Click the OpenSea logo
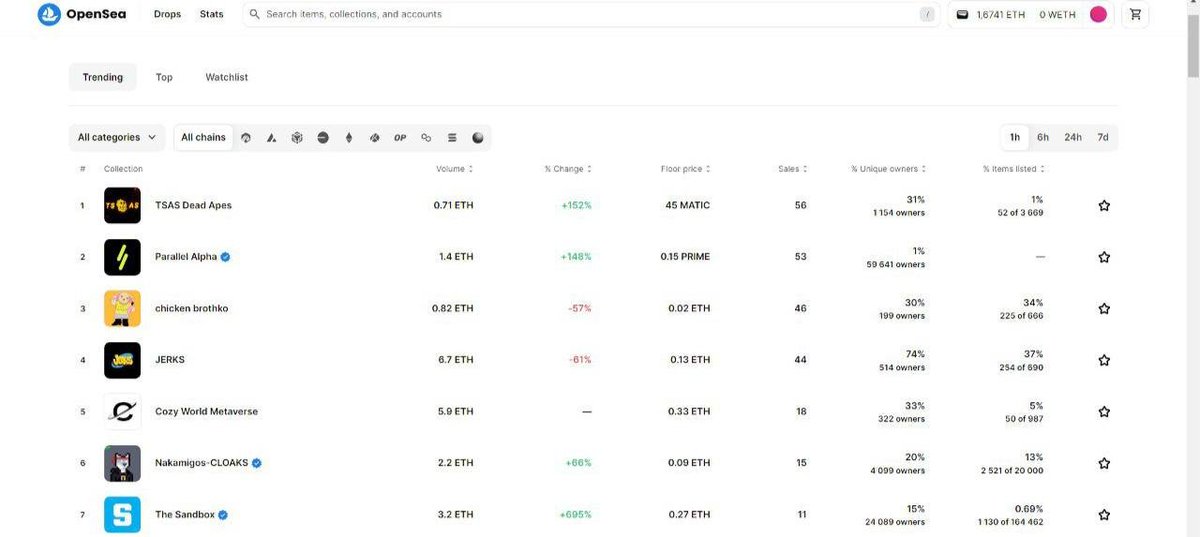The image size is (1200, 537). [82, 14]
